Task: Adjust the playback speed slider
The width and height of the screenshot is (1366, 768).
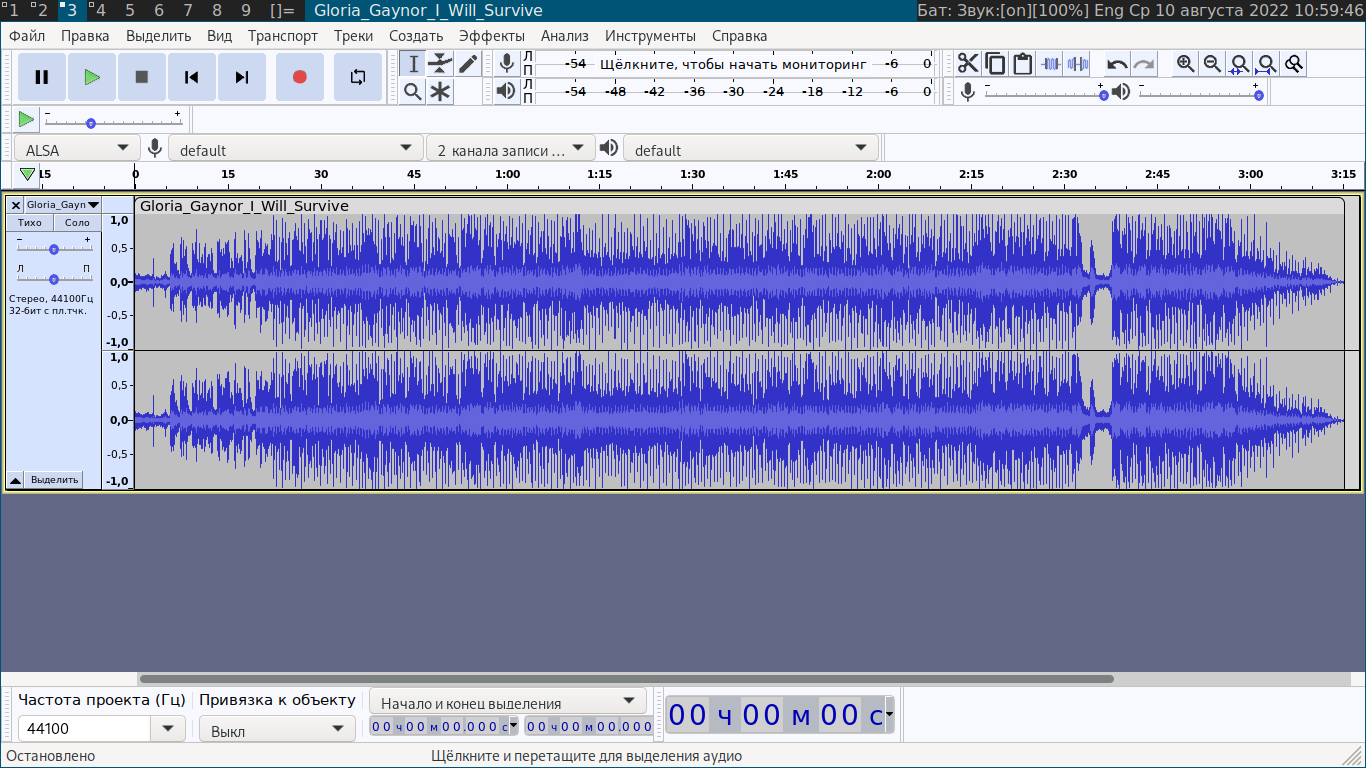Action: tap(113, 121)
